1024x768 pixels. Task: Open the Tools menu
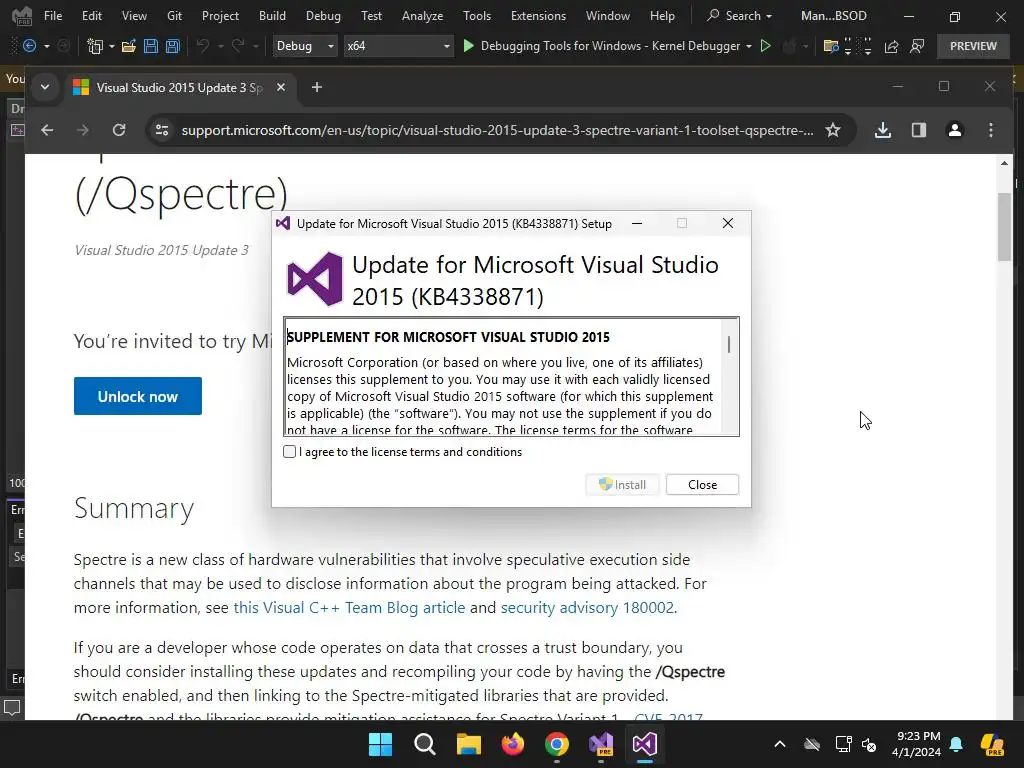point(477,16)
